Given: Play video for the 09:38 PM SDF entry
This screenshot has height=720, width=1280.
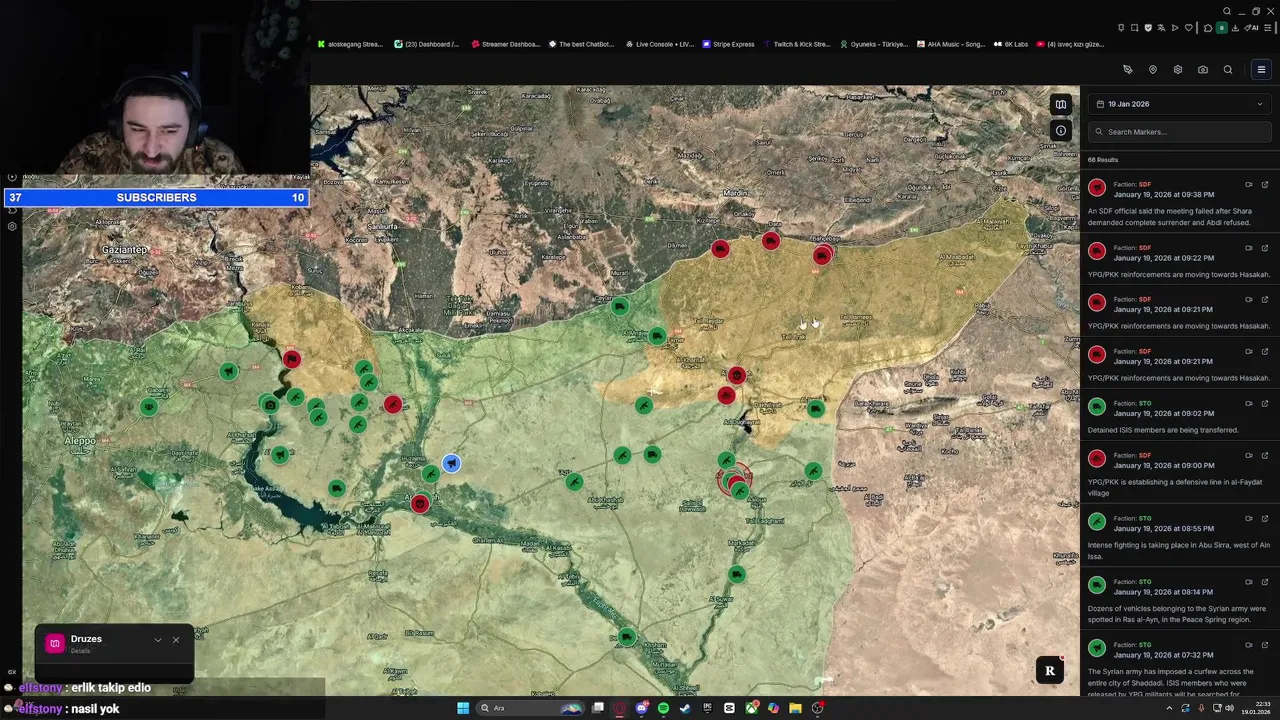Looking at the screenshot, I should 1249,185.
